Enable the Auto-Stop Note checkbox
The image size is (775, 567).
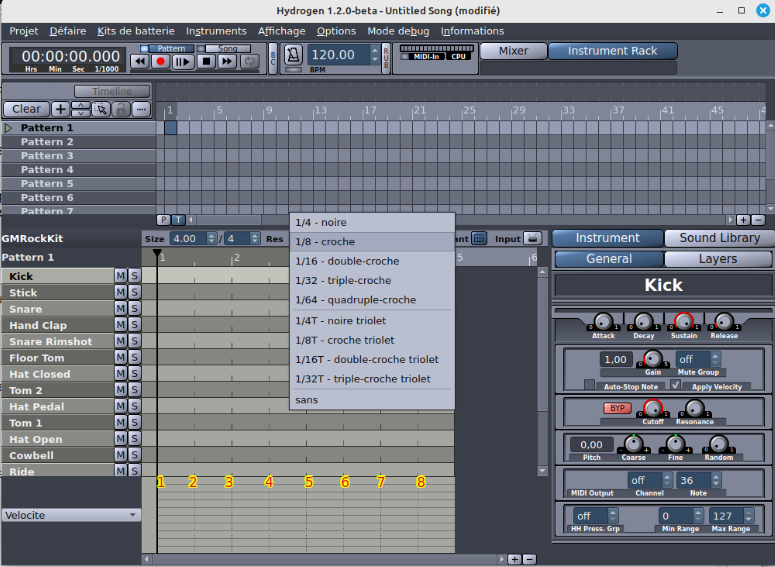(x=589, y=385)
